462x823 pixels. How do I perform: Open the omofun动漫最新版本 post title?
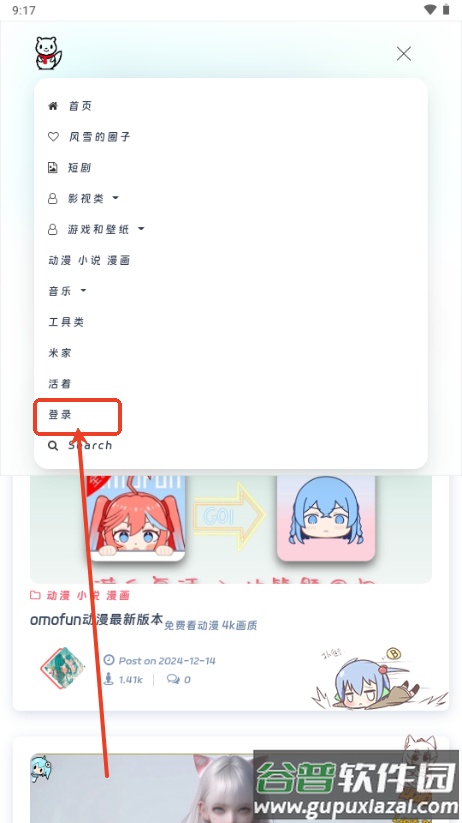97,619
